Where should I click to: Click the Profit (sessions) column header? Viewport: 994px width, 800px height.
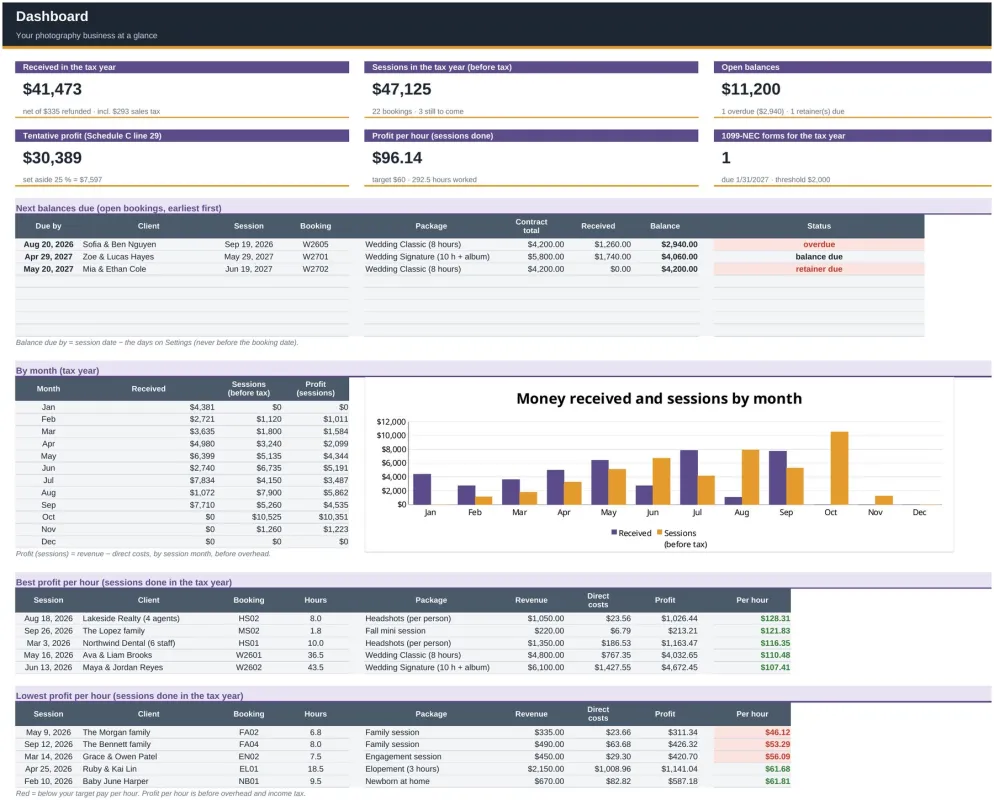(315, 389)
